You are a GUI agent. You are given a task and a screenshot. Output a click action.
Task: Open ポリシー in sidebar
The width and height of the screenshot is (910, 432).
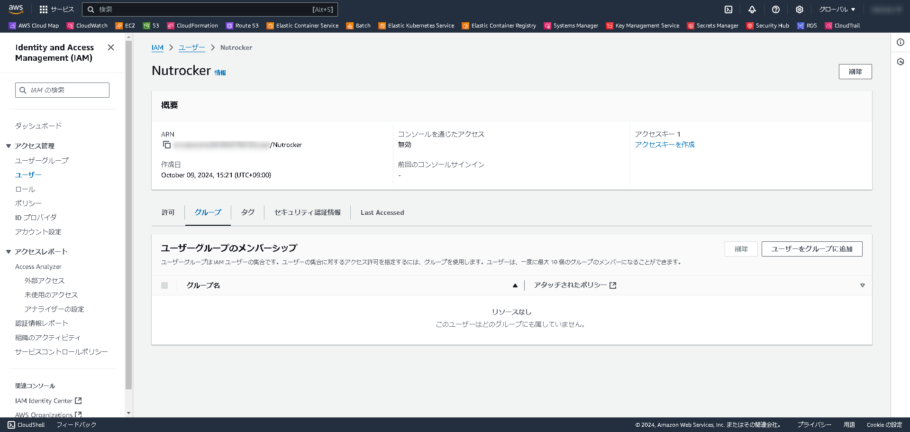coord(28,203)
